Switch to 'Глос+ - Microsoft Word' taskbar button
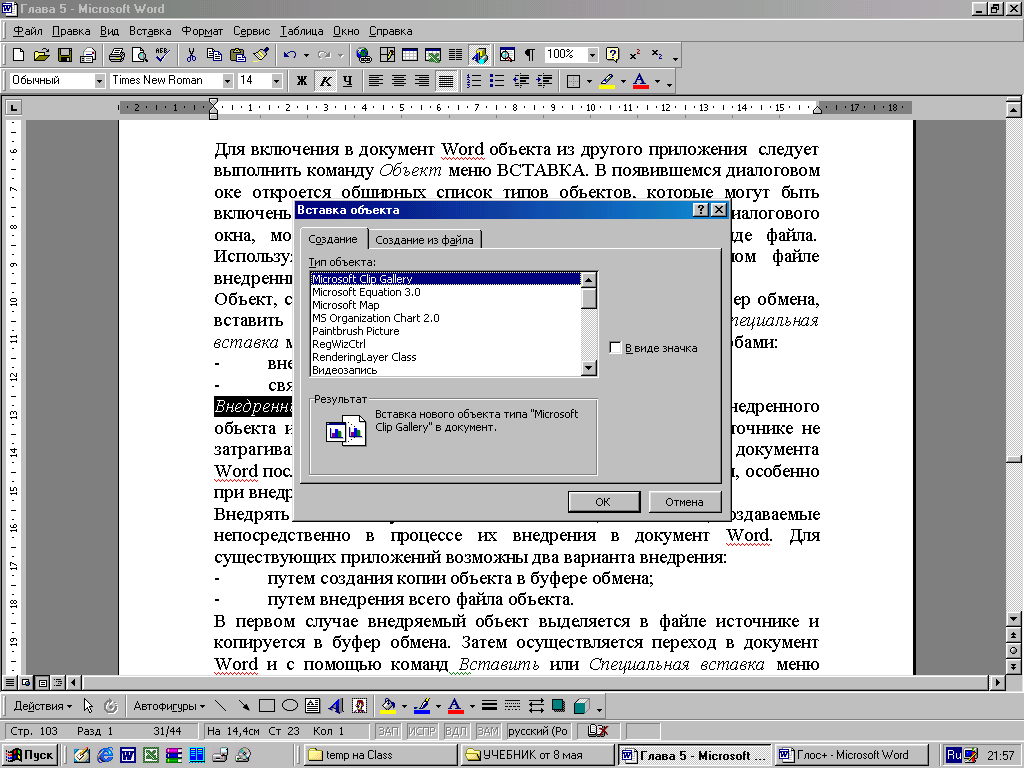 (x=852, y=755)
